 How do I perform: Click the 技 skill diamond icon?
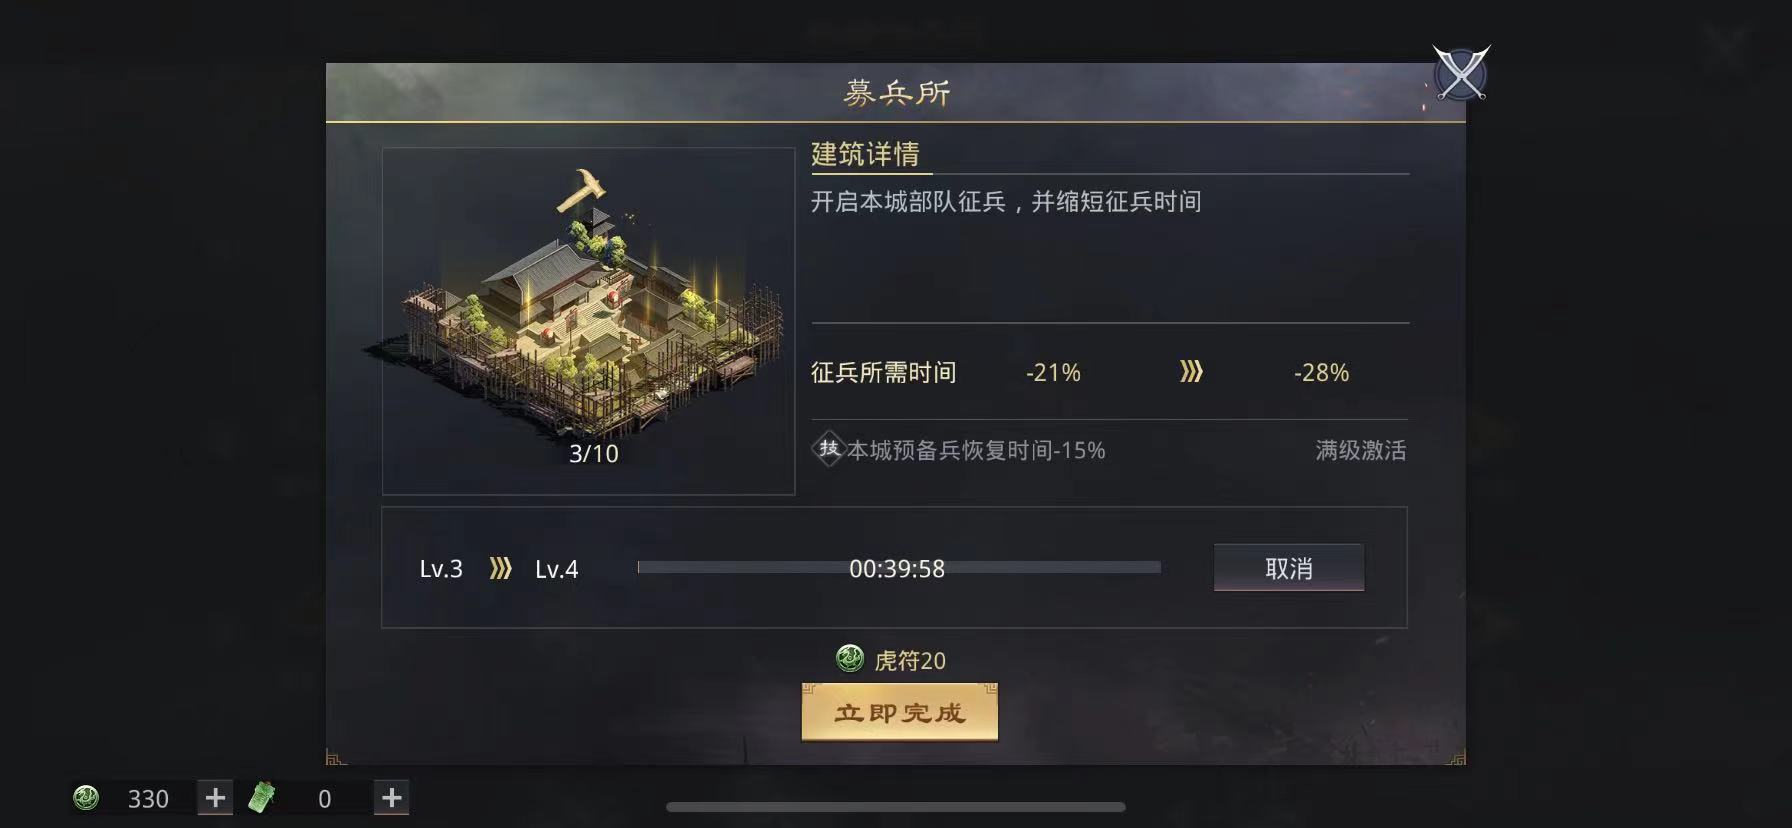coord(829,449)
